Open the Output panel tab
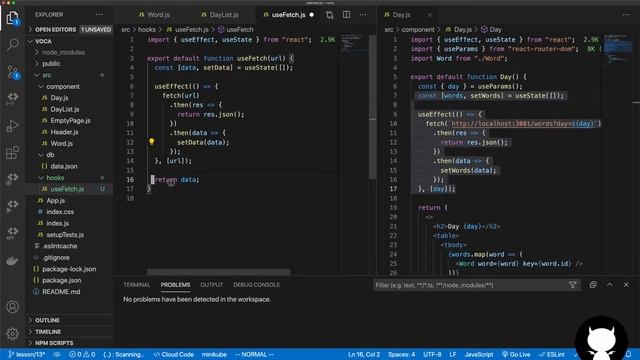 [211, 285]
